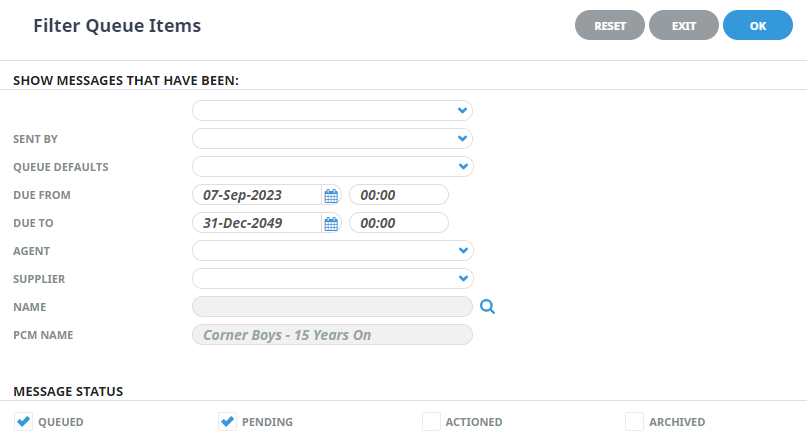Click the PCM Name text field
807x445 pixels.
pos(332,335)
